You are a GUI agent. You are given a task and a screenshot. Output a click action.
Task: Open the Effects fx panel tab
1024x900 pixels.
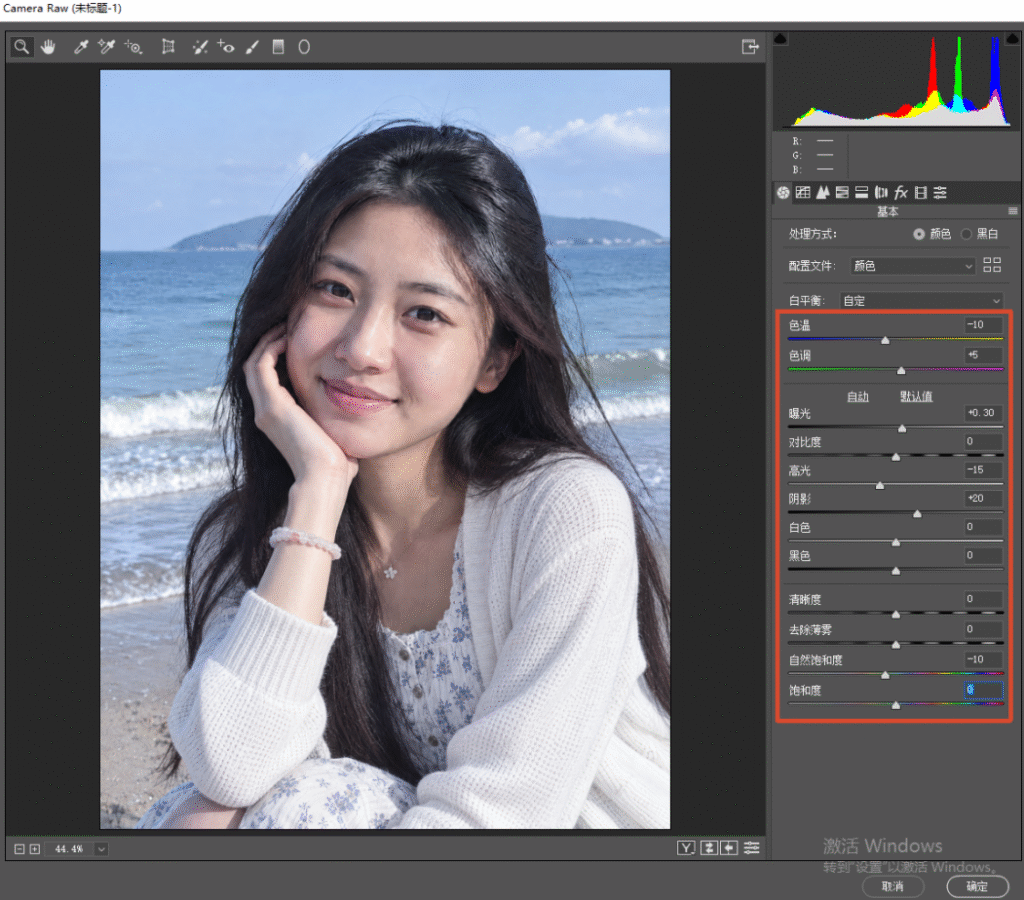[901, 192]
